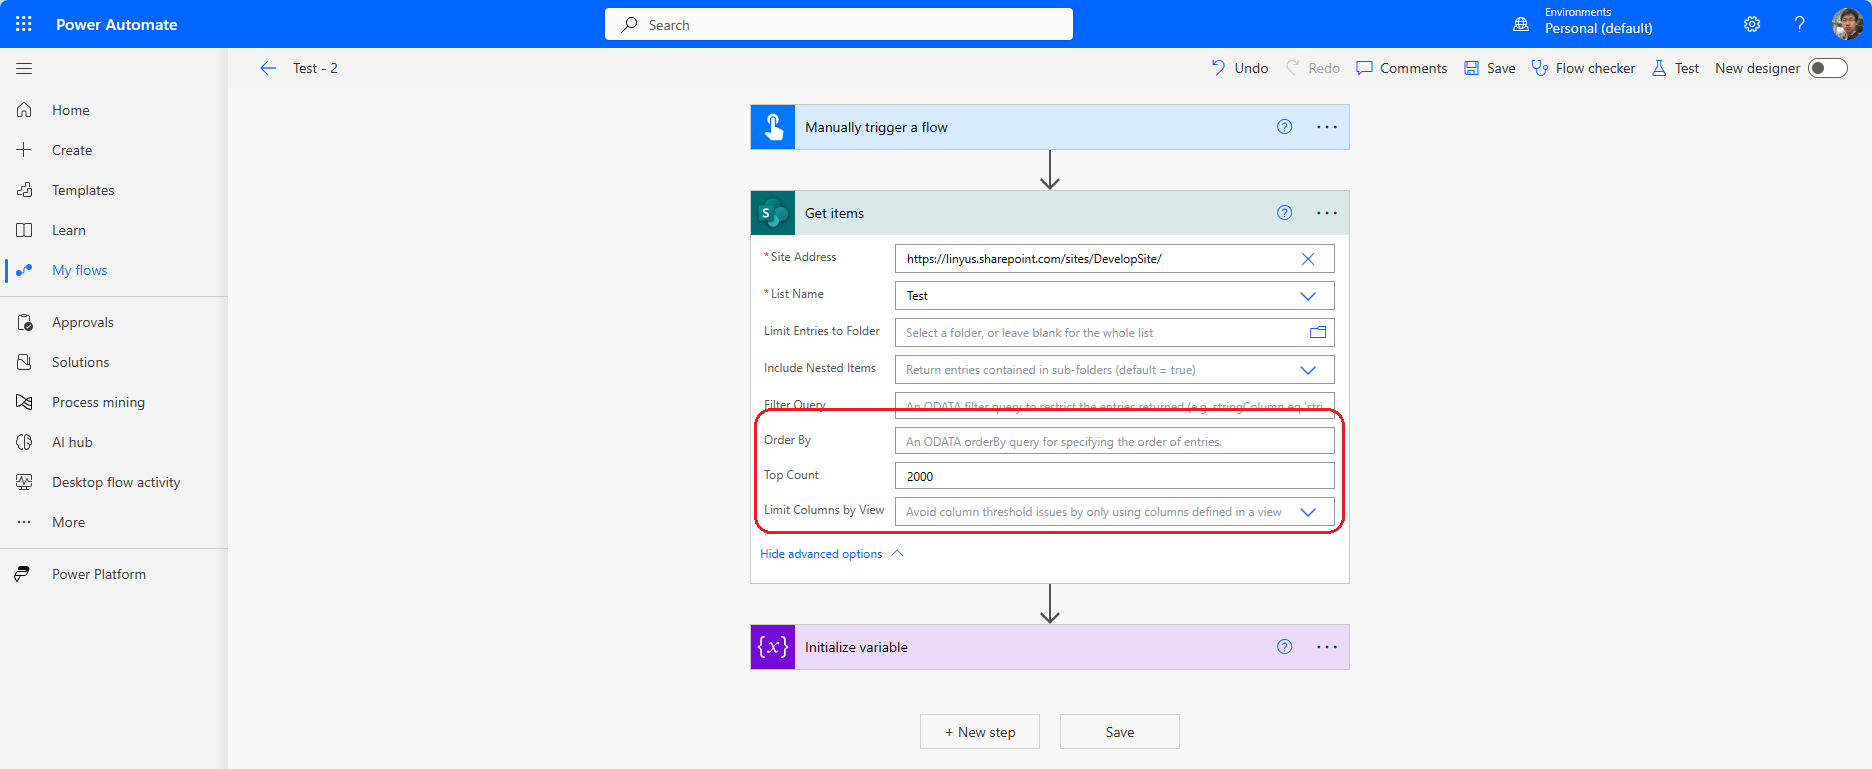1872x769 pixels.
Task: Click the Manually trigger a flow icon
Action: [x=773, y=127]
